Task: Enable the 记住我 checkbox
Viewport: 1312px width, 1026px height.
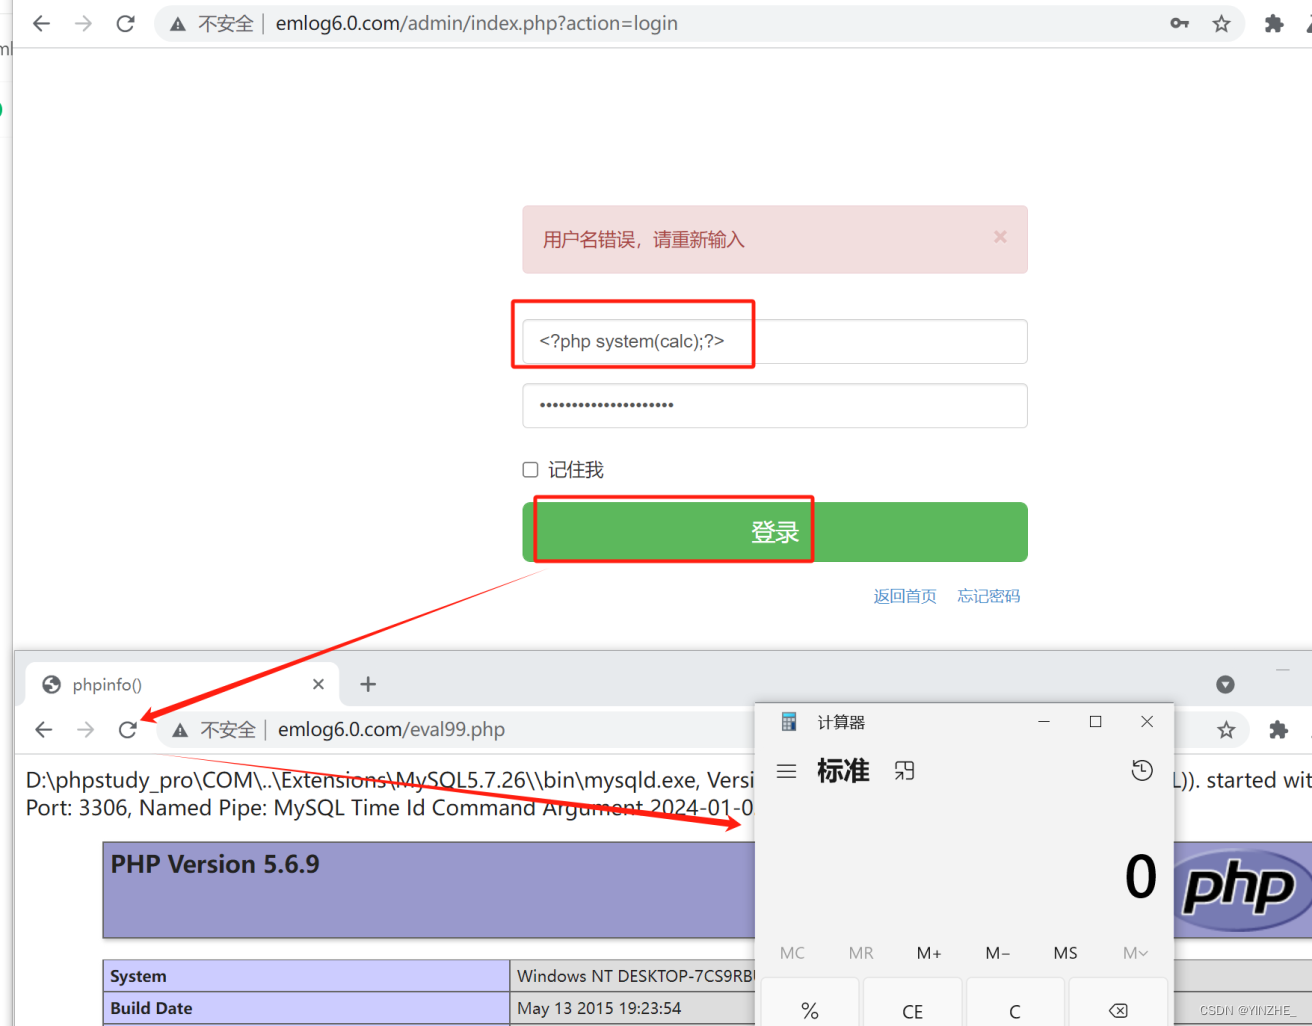Action: tap(530, 470)
